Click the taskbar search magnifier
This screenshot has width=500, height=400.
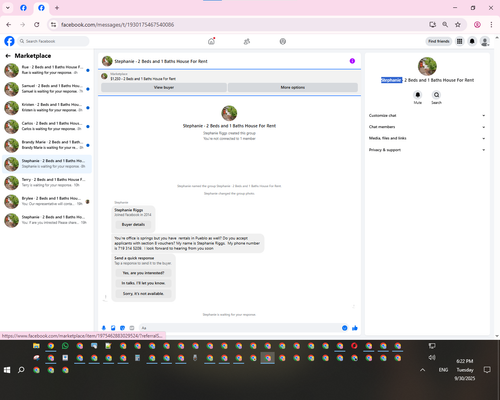click(21, 370)
